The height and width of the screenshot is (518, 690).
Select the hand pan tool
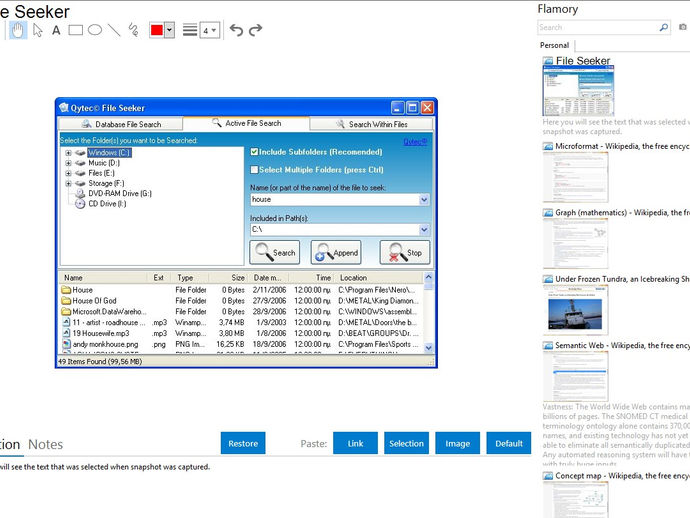click(x=18, y=30)
